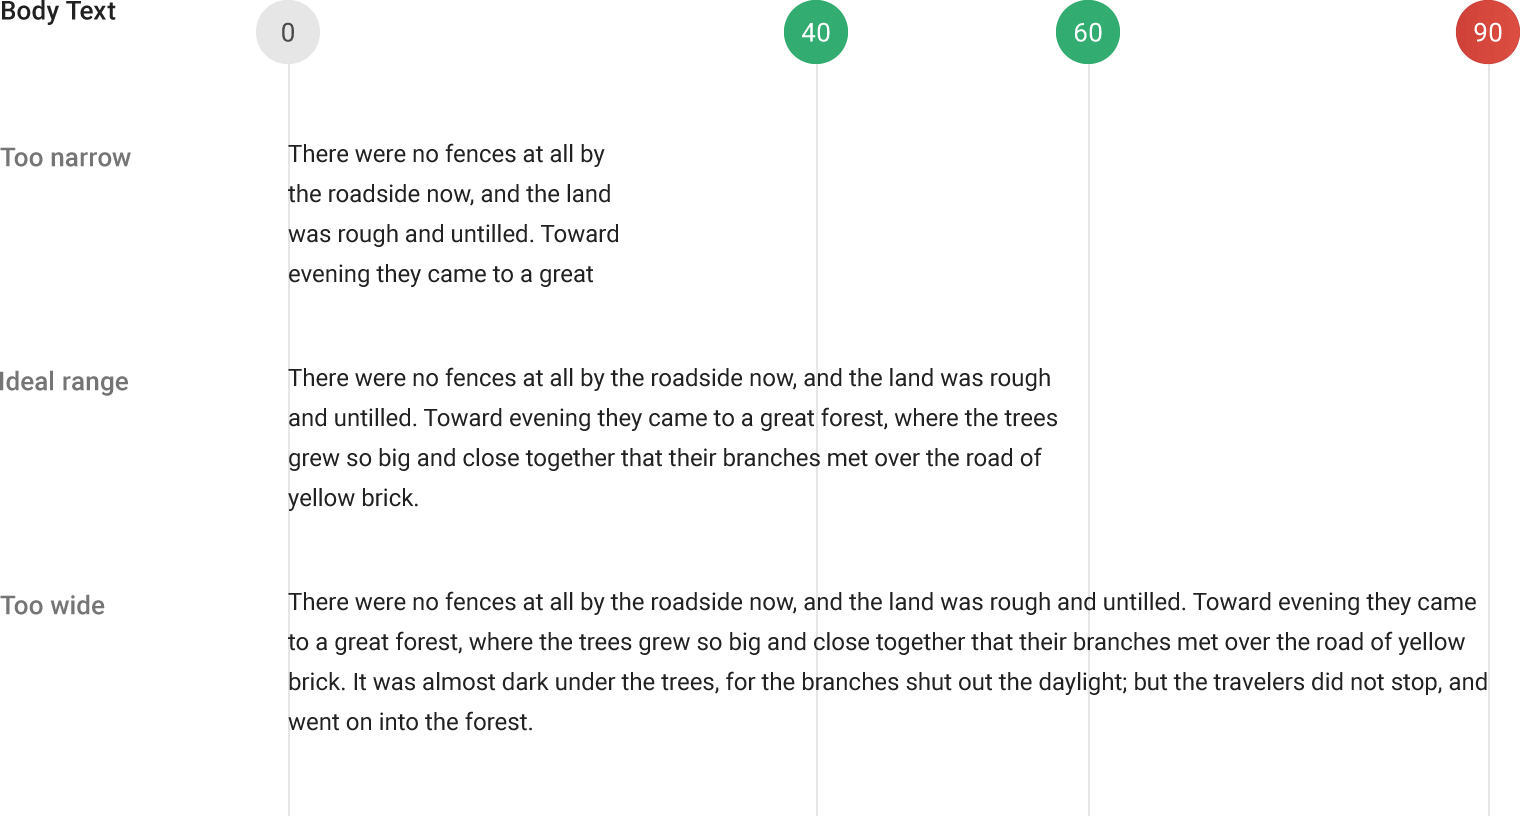Click the "Ideal range" row label
This screenshot has width=1520, height=816.
(x=65, y=382)
